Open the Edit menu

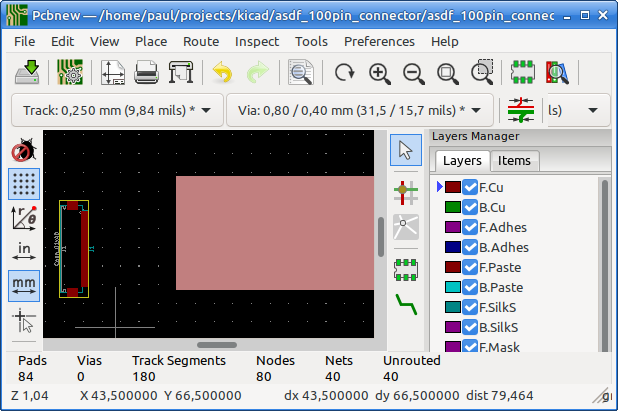(x=62, y=41)
